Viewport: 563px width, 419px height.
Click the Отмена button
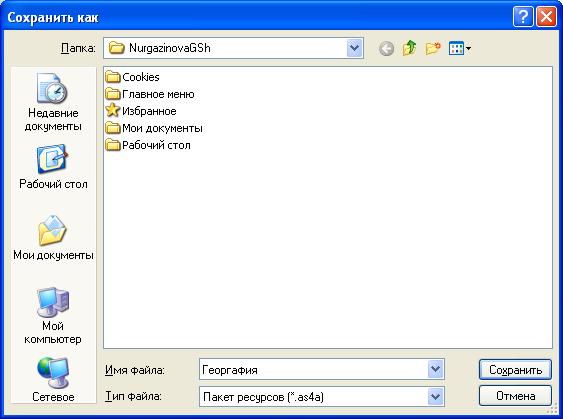pyautogui.click(x=515, y=396)
